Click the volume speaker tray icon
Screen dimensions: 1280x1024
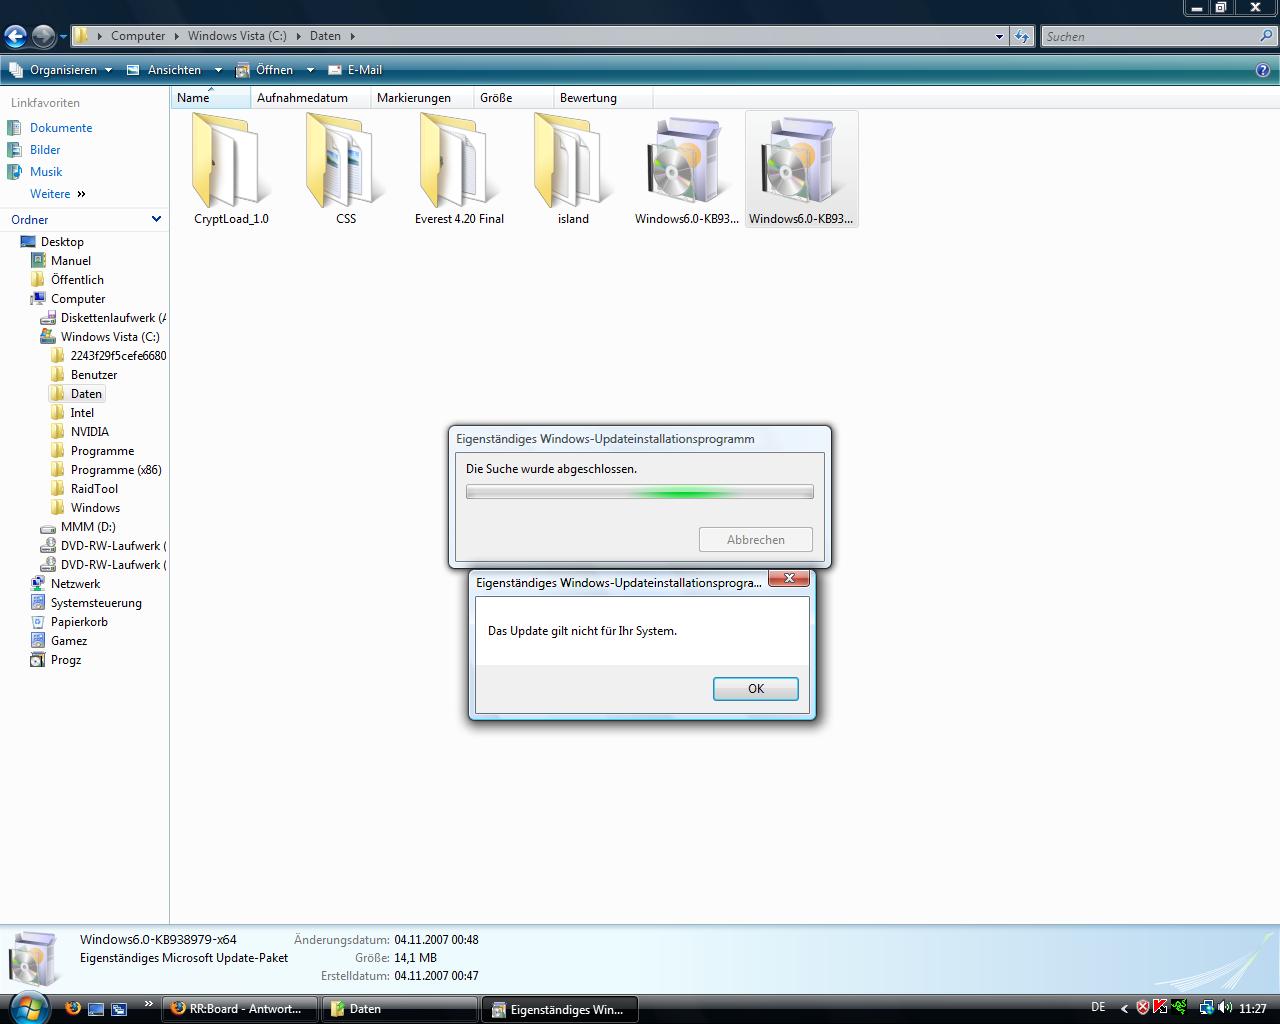pyautogui.click(x=1225, y=1008)
